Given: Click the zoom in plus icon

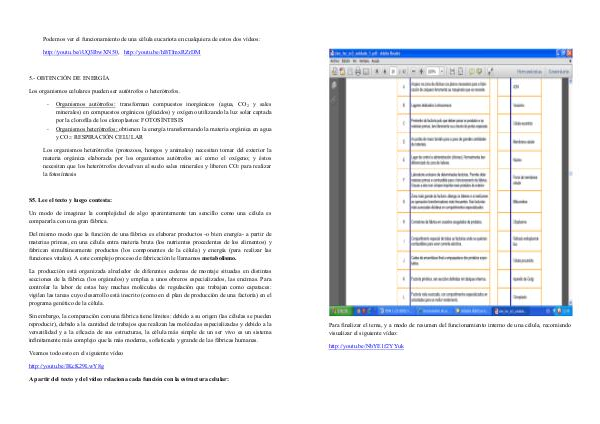Looking at the screenshot, I should (x=421, y=70).
